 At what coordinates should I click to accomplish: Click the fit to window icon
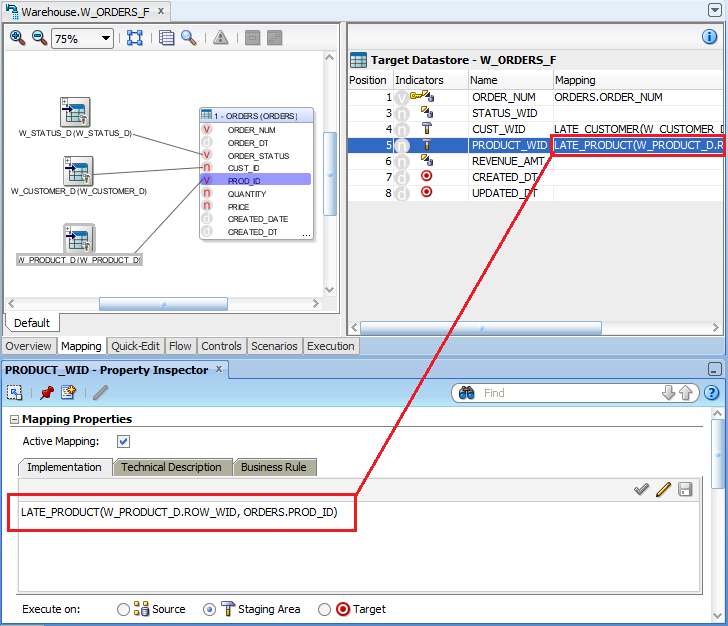(135, 38)
